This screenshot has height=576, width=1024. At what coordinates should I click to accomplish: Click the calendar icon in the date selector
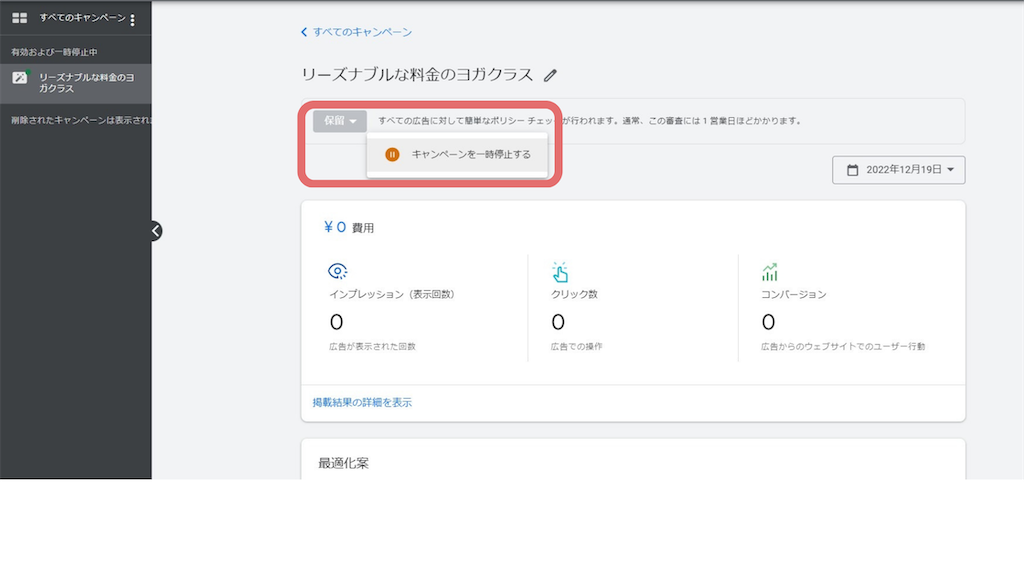(x=852, y=170)
